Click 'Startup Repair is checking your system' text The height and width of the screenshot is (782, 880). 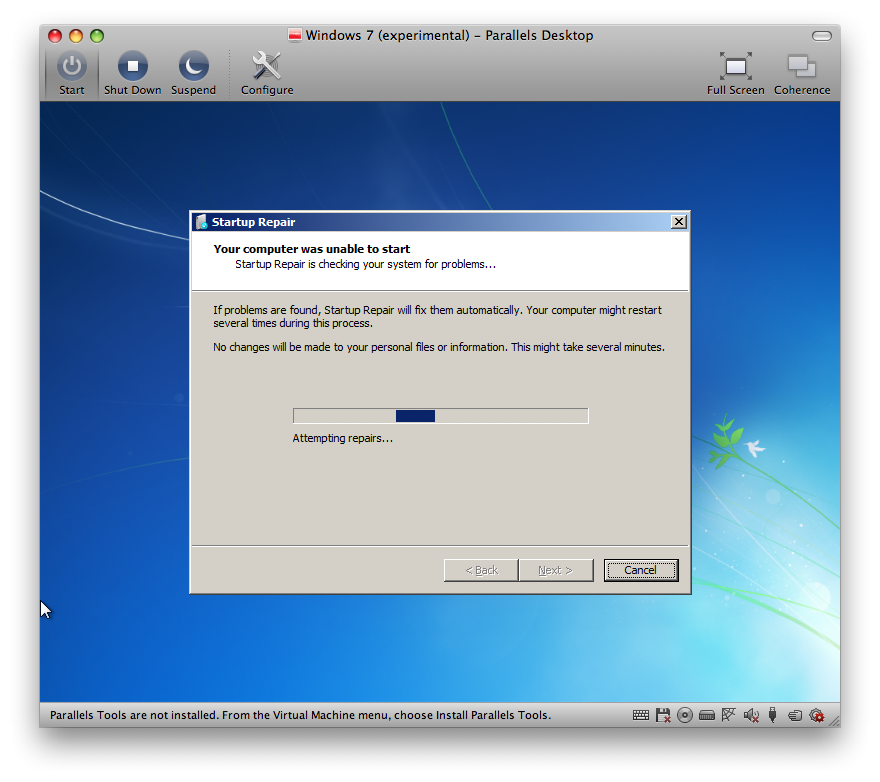pyautogui.click(x=365, y=264)
